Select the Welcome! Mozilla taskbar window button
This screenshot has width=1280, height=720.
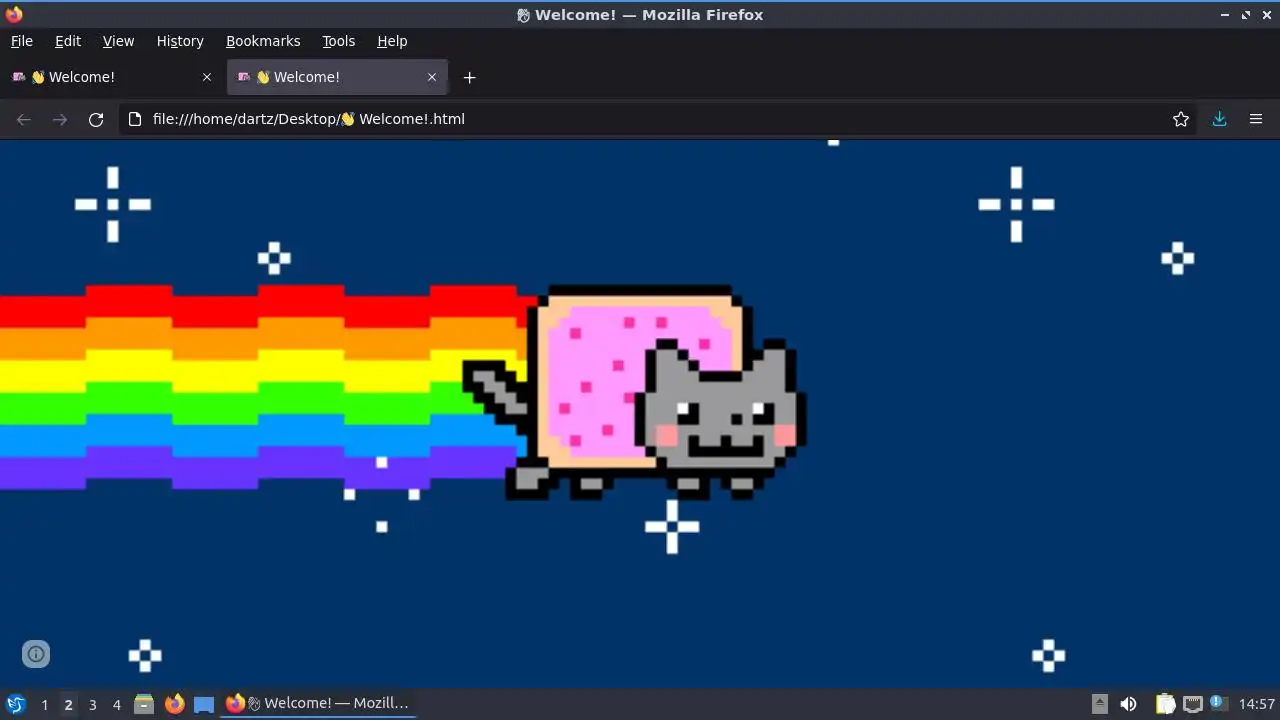click(x=317, y=704)
